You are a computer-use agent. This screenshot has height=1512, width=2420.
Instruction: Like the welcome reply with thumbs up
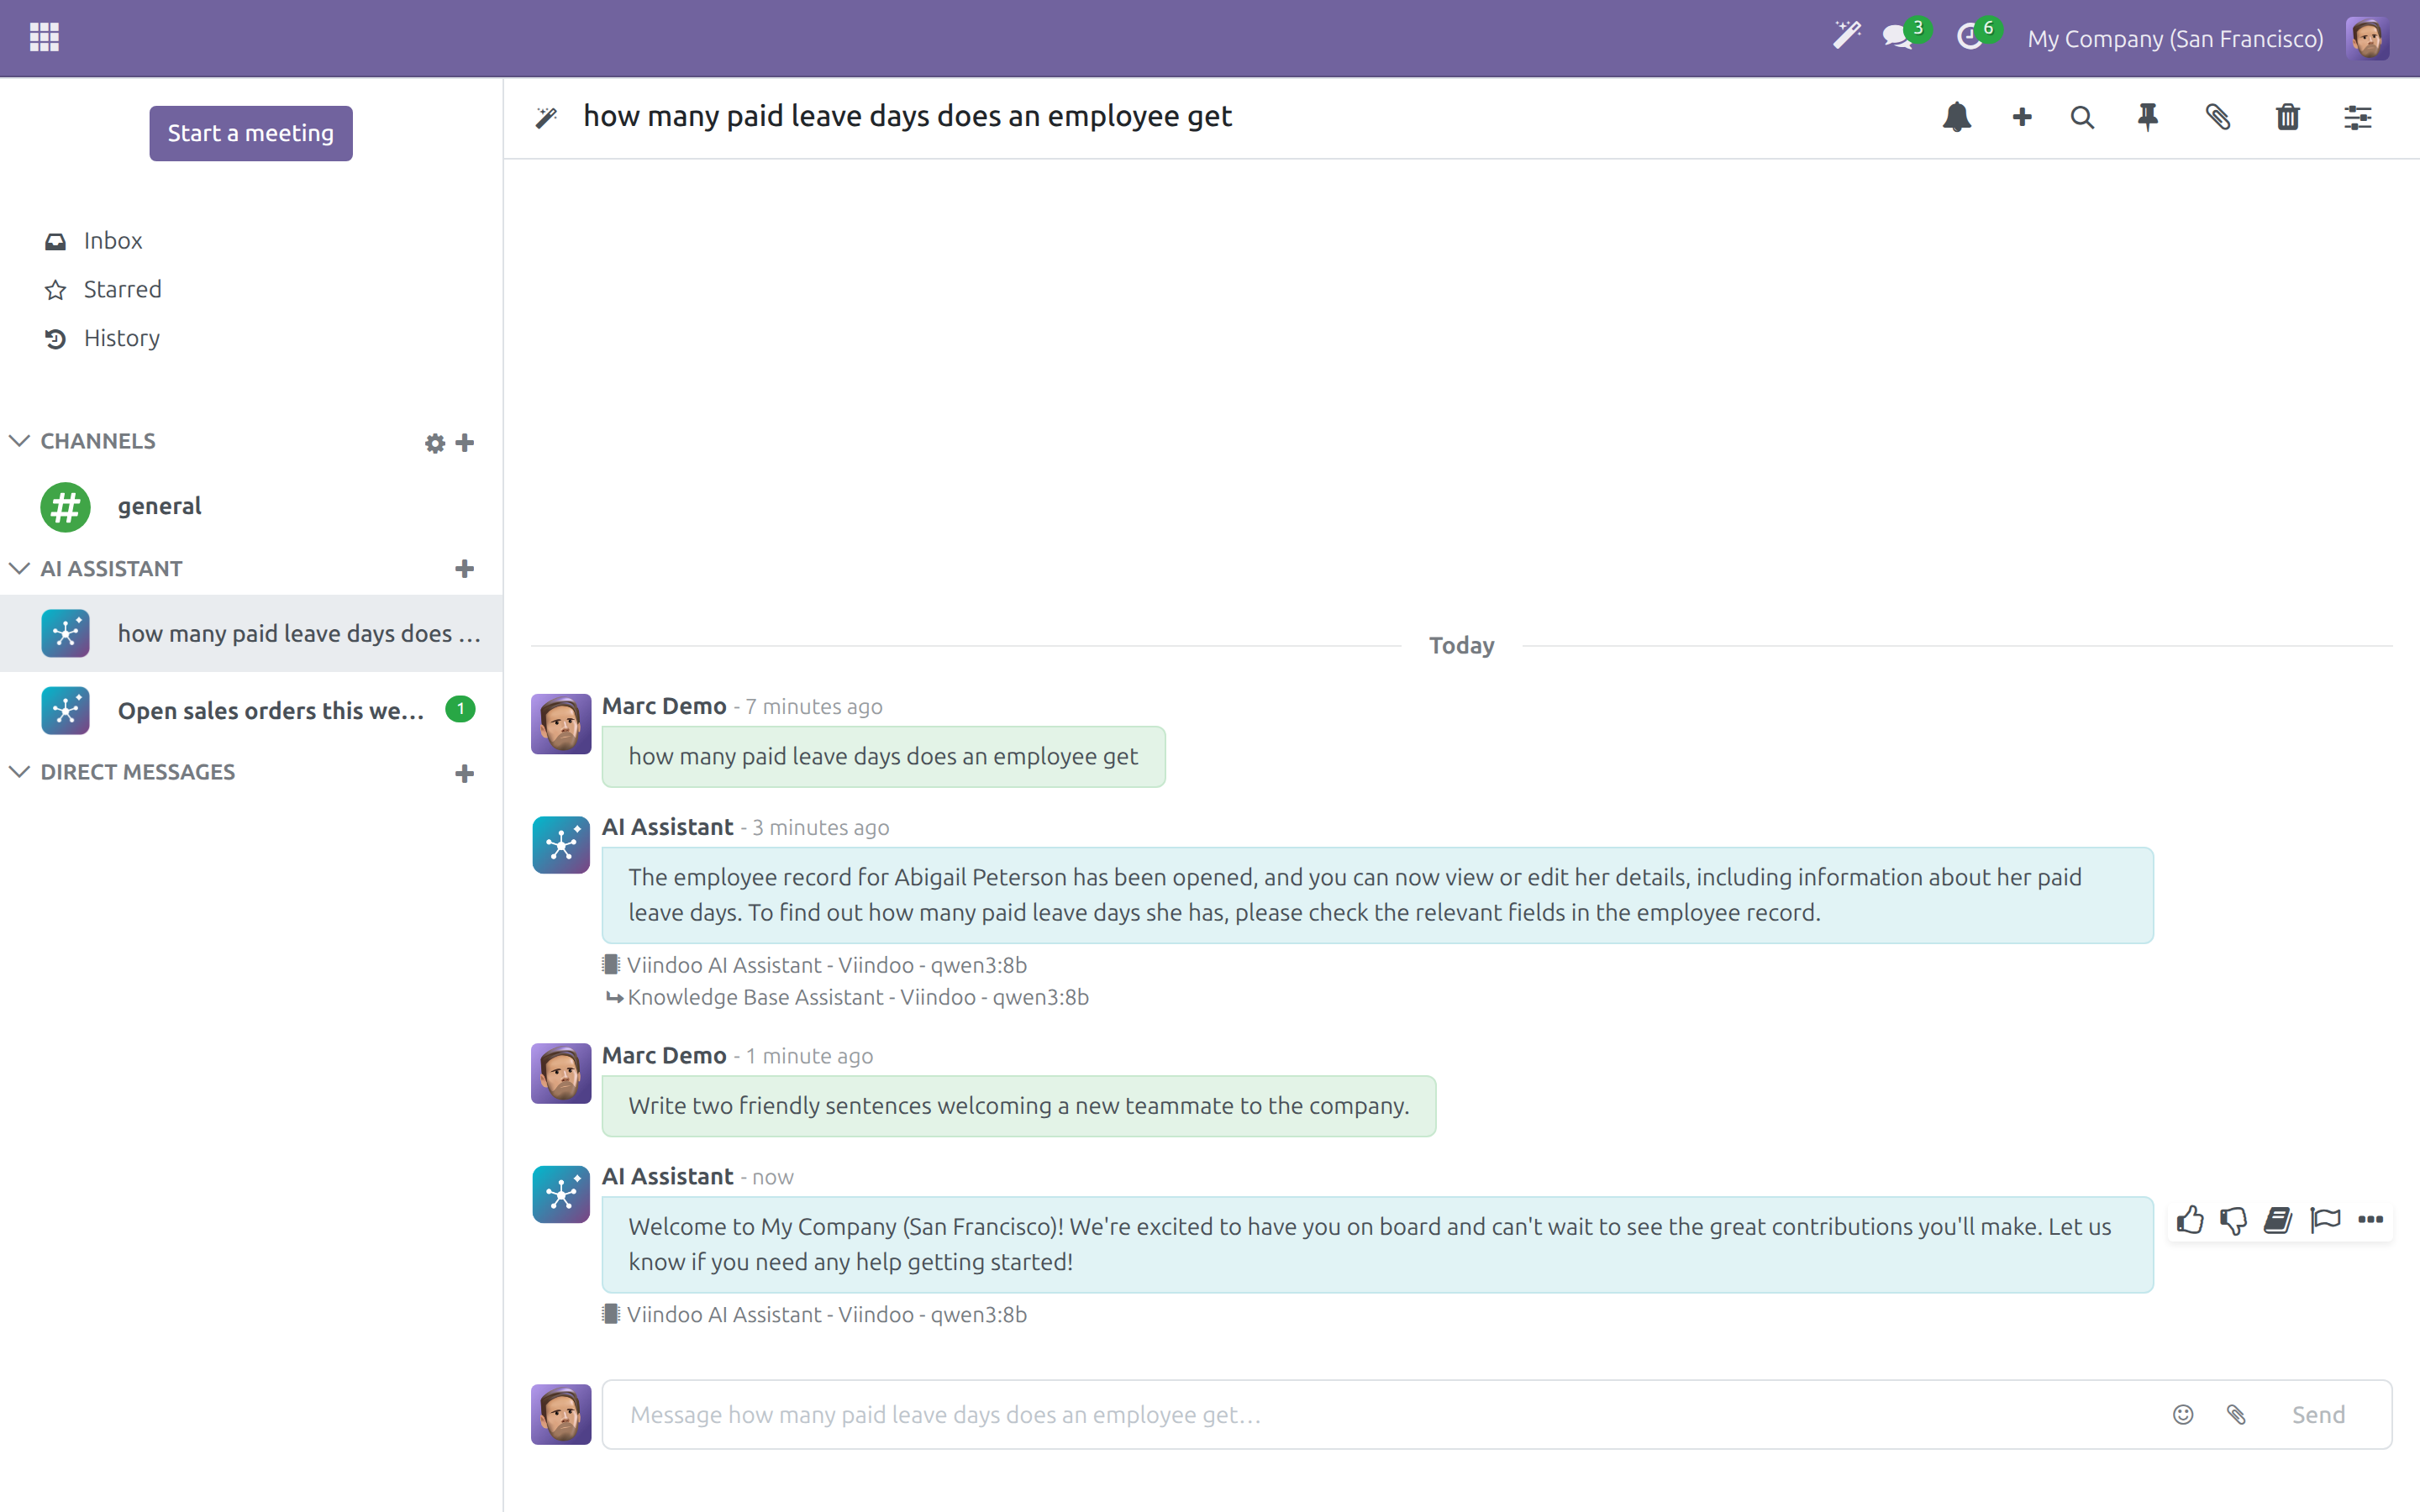[2190, 1219]
